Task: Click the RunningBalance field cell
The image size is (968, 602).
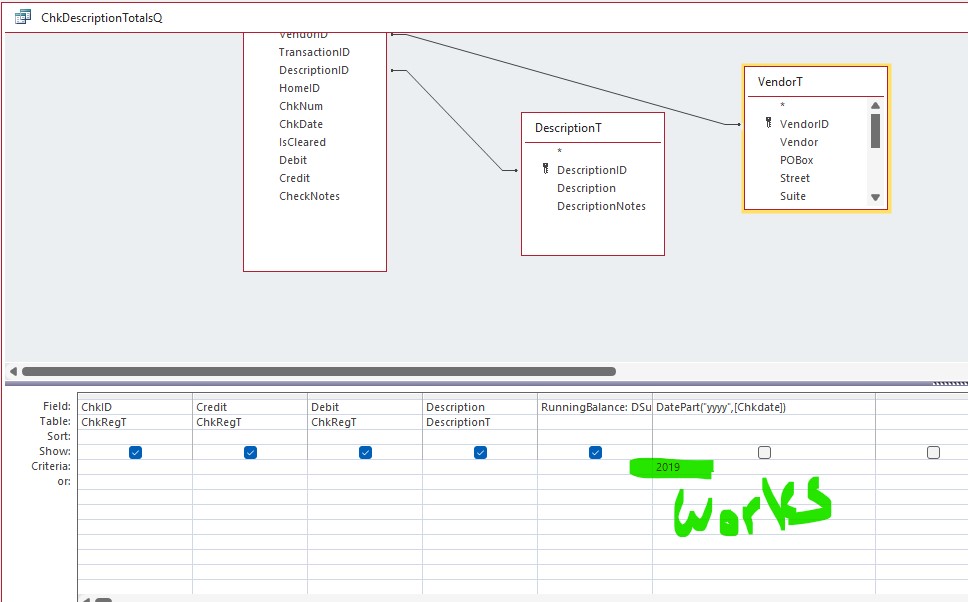Action: tap(595, 407)
